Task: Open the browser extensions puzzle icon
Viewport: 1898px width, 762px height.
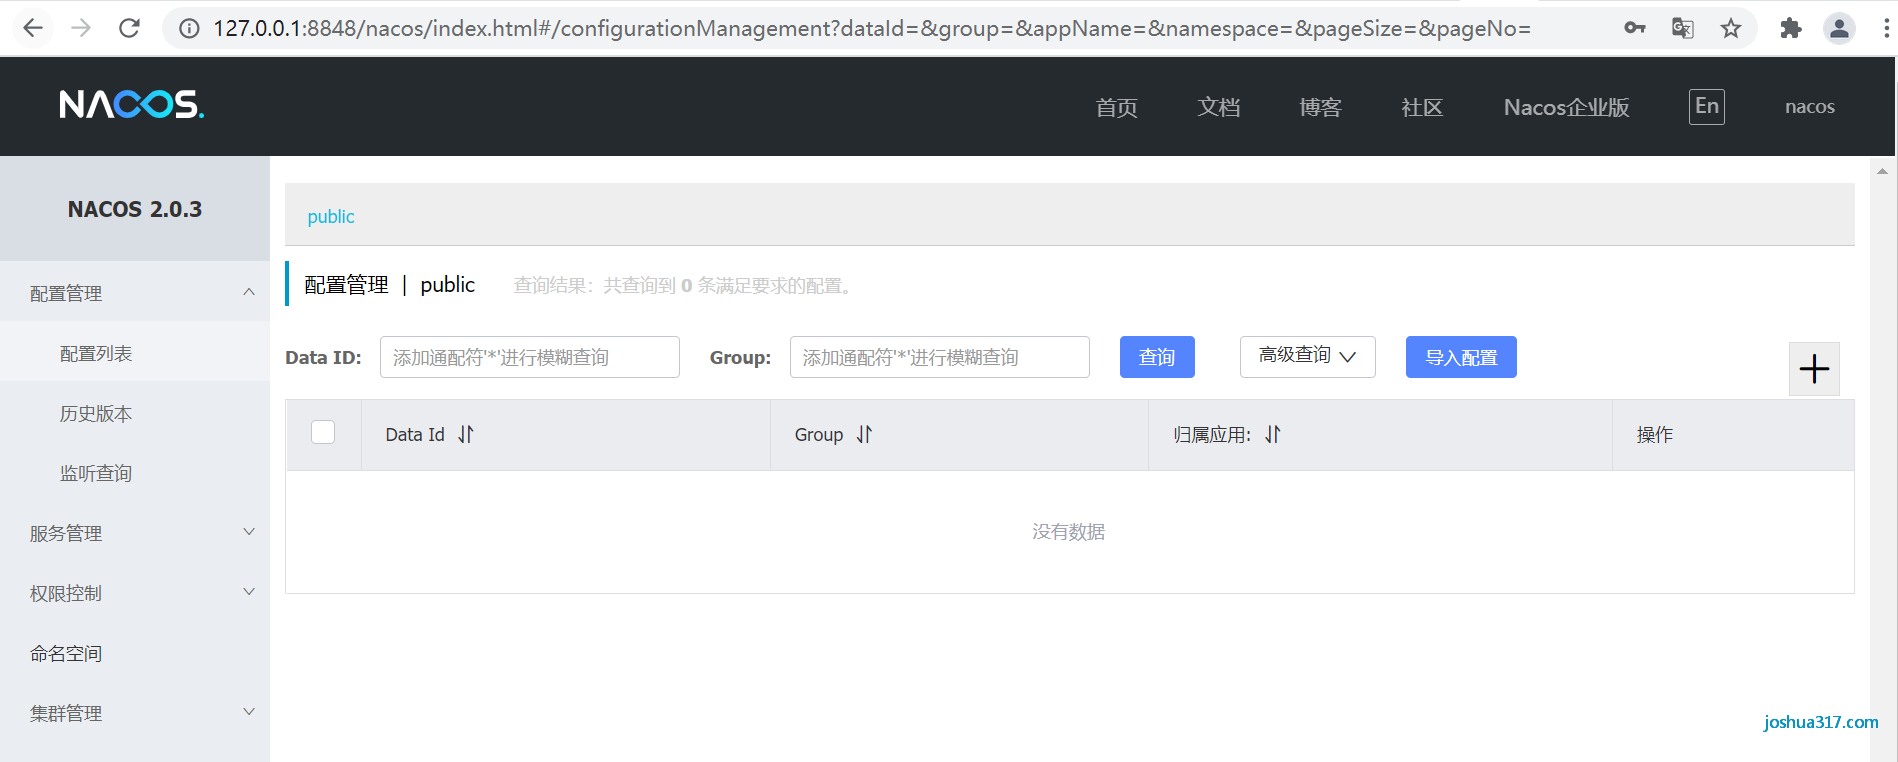Action: pyautogui.click(x=1791, y=28)
